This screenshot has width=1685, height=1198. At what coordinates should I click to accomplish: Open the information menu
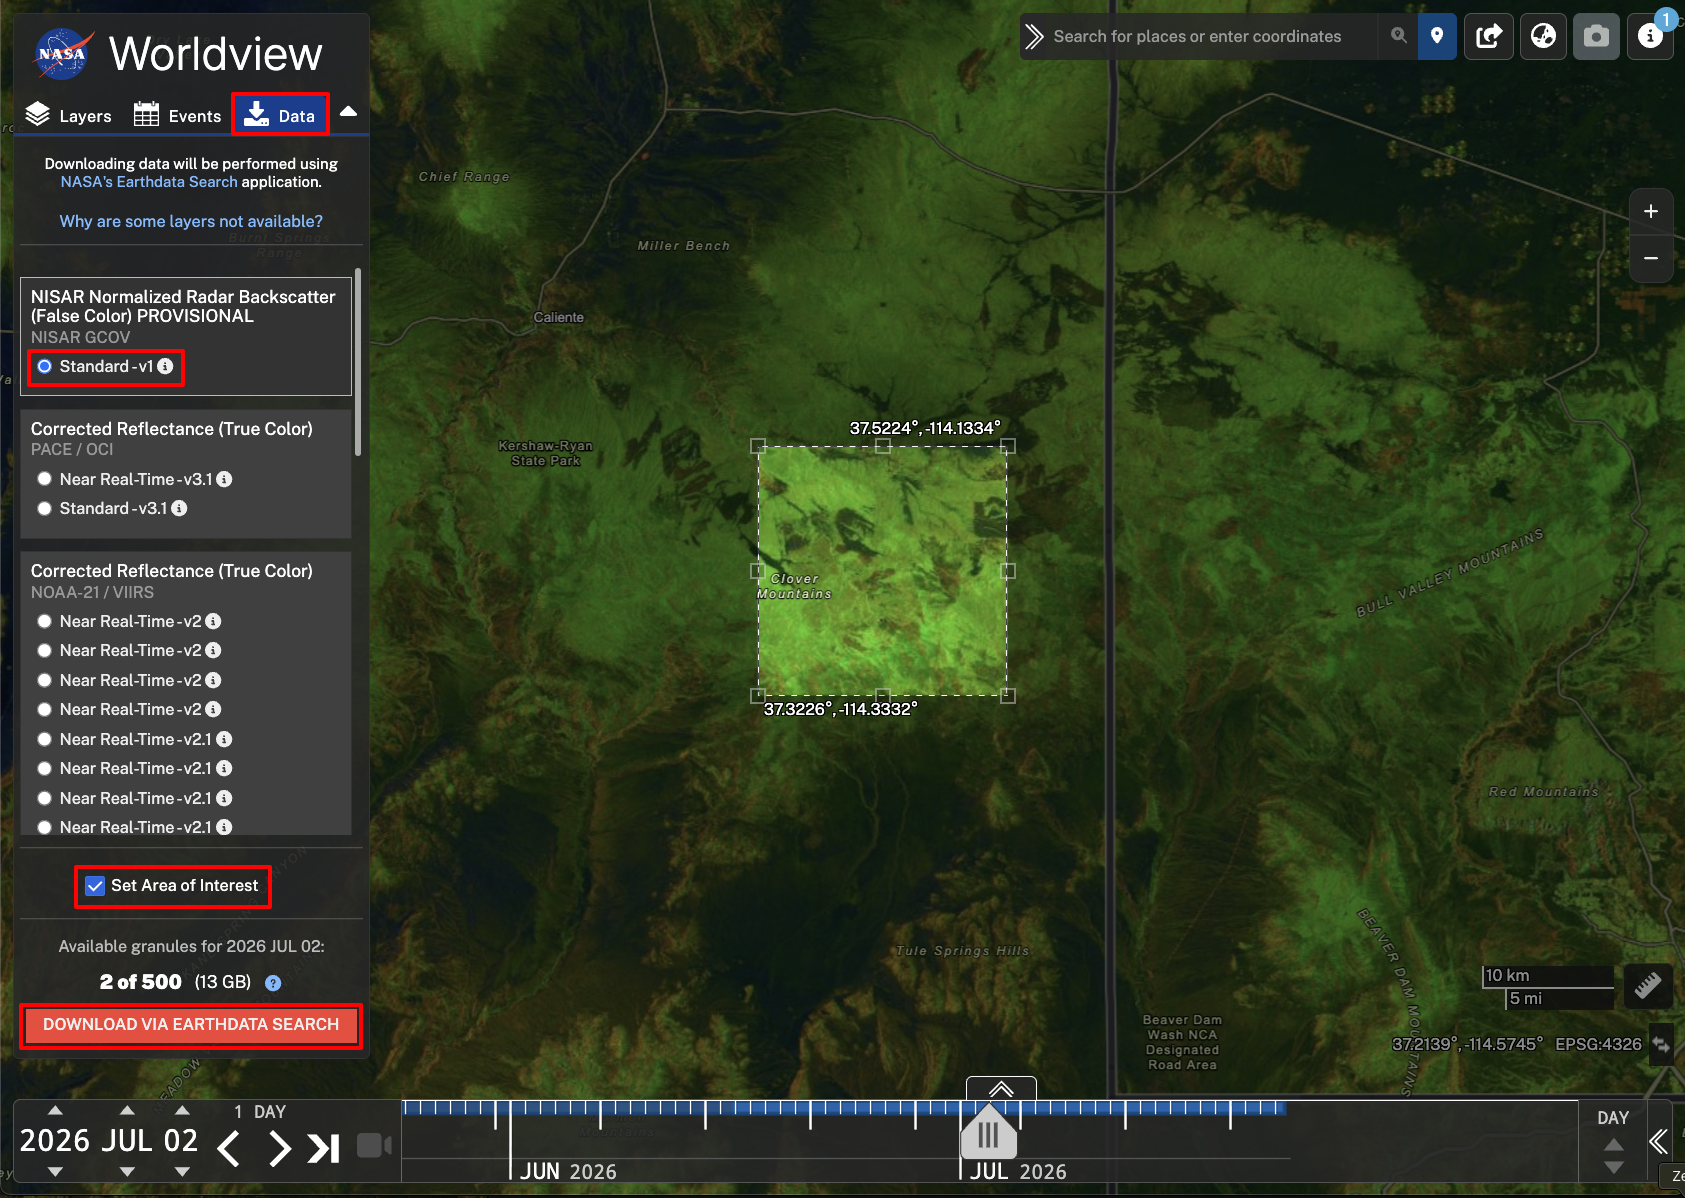1650,36
